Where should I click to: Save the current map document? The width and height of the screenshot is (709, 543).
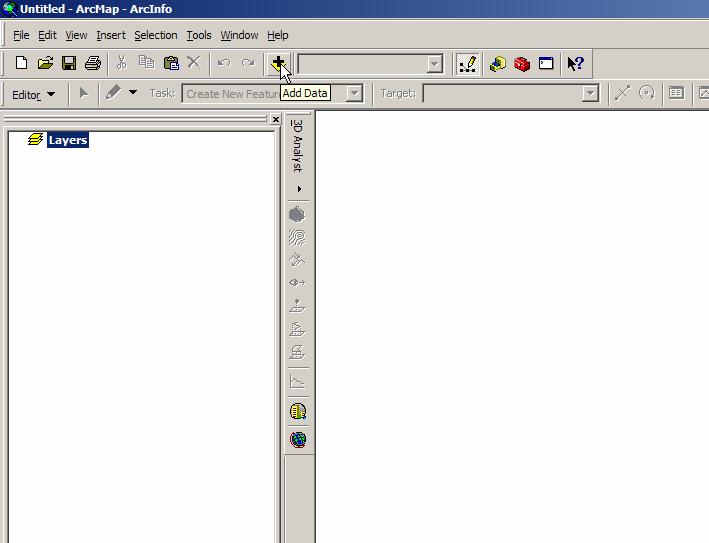click(x=69, y=63)
